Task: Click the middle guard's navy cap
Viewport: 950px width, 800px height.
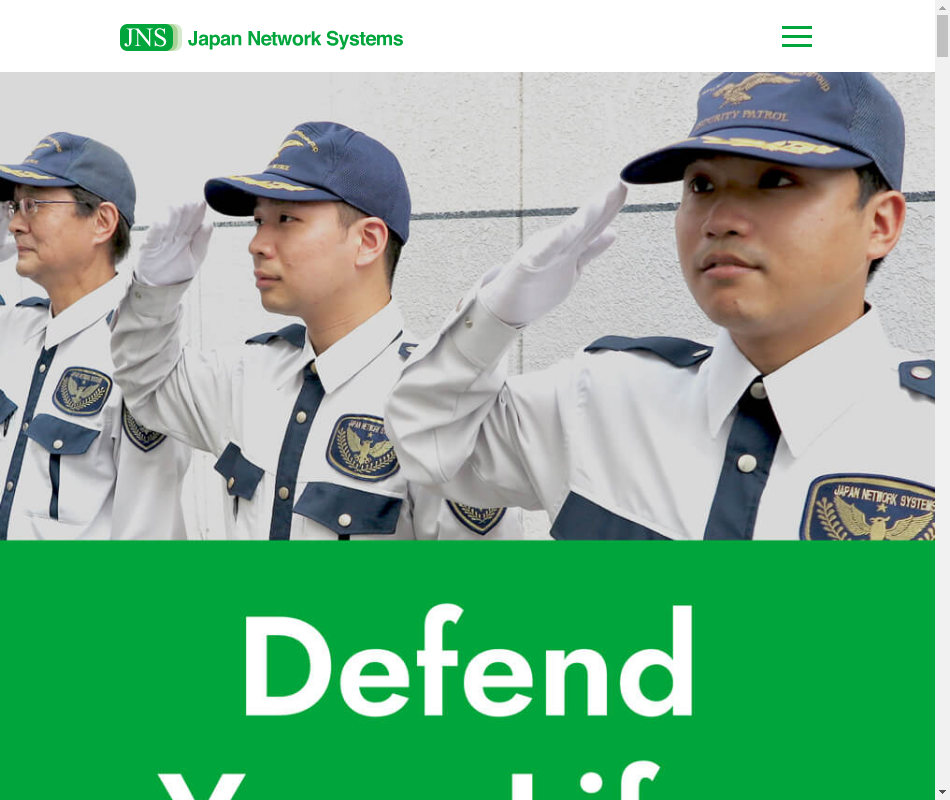Action: tap(308, 176)
